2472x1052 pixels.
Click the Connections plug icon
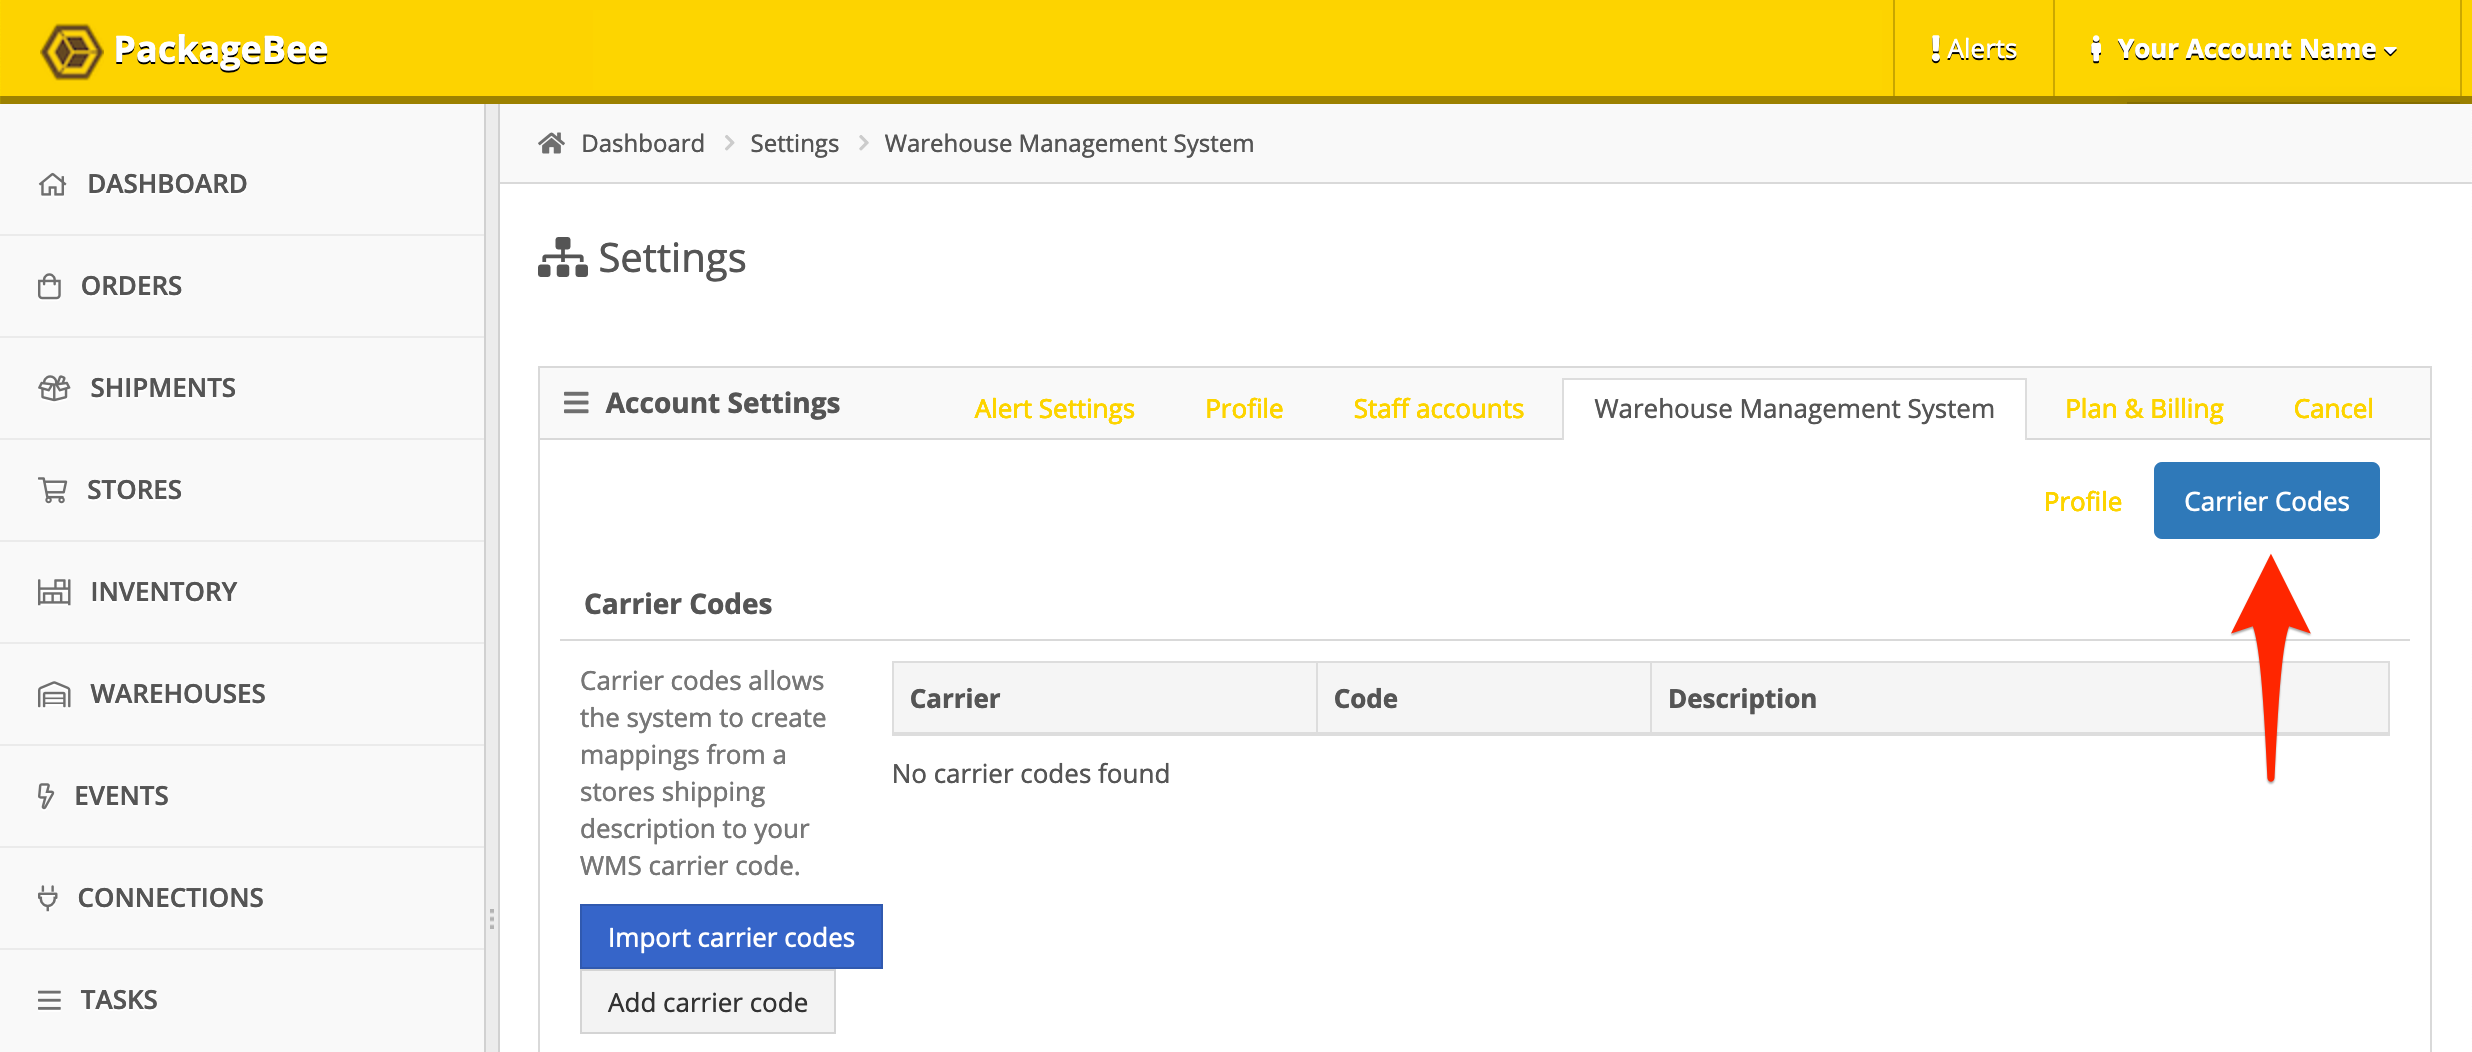[x=48, y=898]
